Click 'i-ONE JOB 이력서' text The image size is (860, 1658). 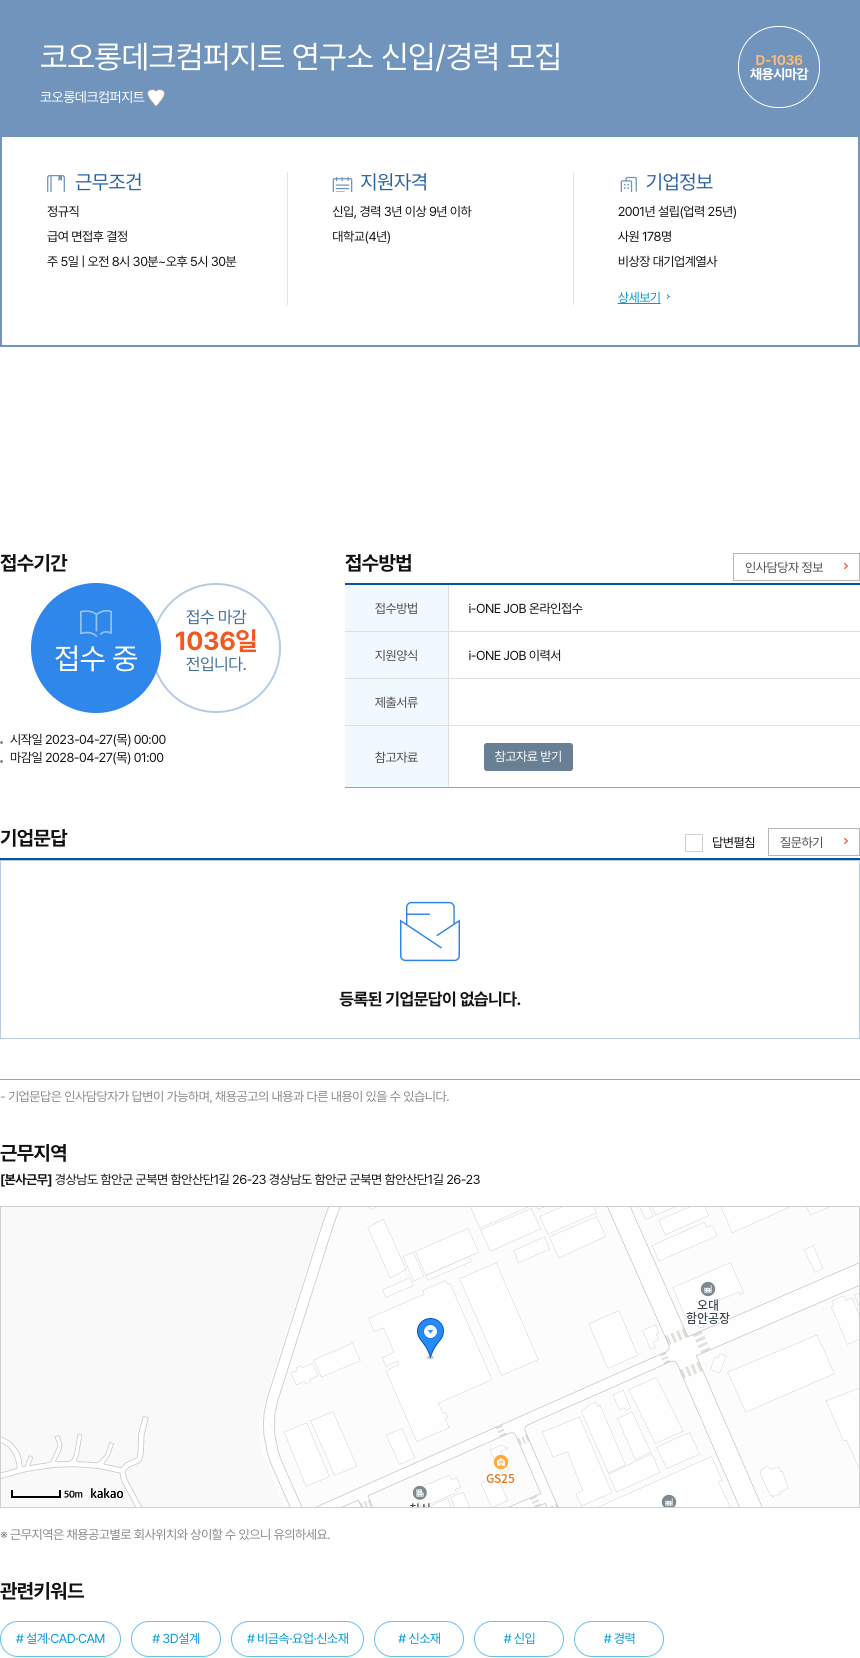(x=514, y=655)
